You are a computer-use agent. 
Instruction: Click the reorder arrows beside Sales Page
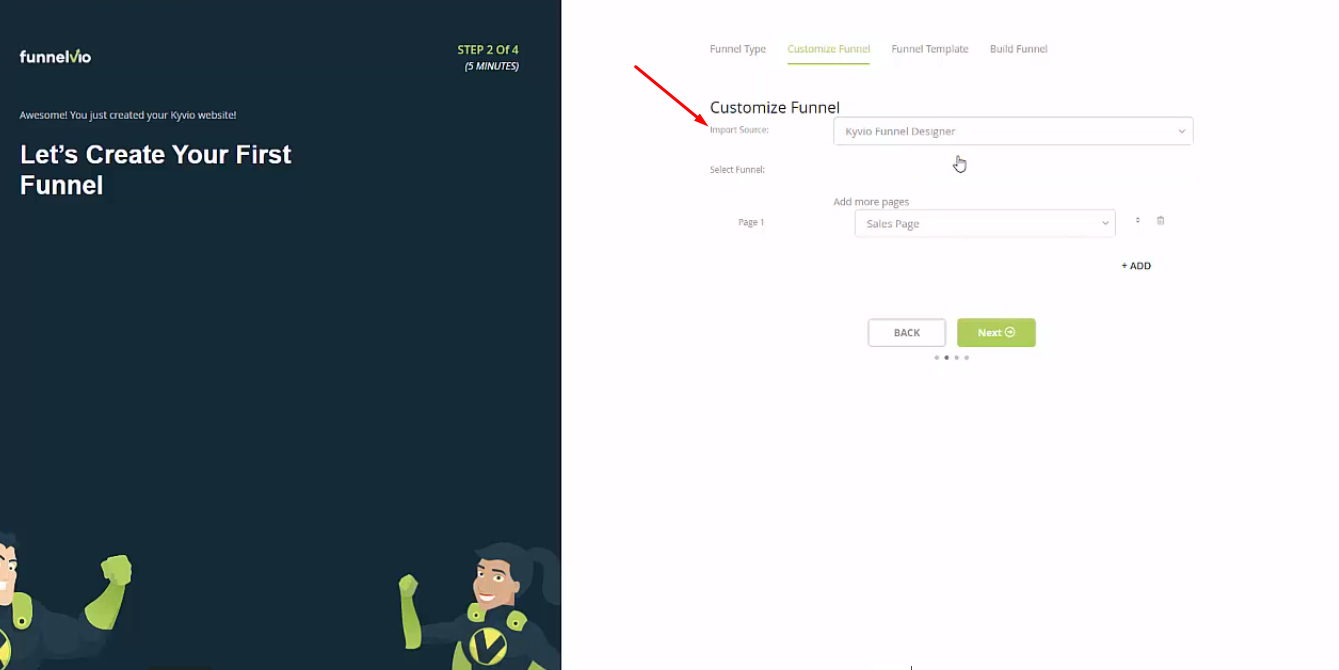[1137, 220]
